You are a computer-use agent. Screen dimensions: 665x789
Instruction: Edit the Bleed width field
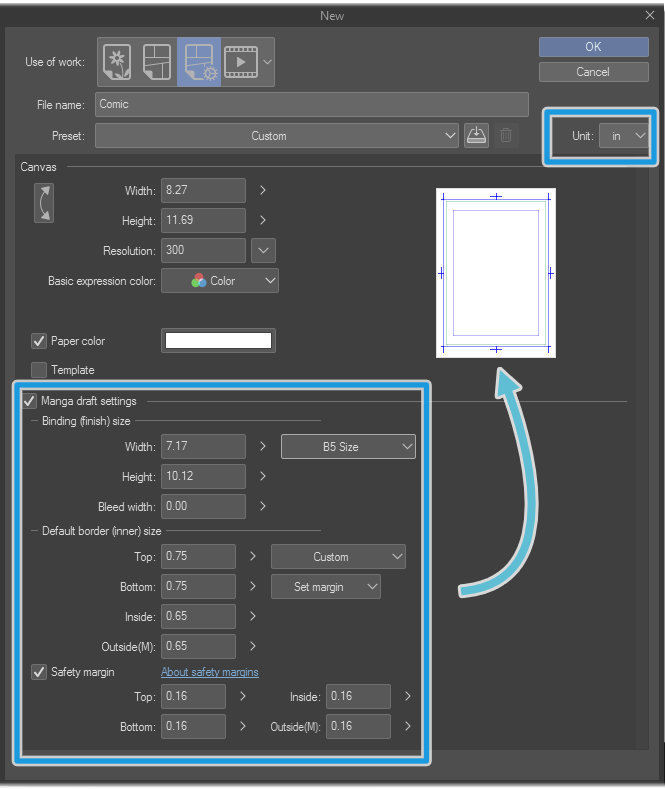click(203, 506)
